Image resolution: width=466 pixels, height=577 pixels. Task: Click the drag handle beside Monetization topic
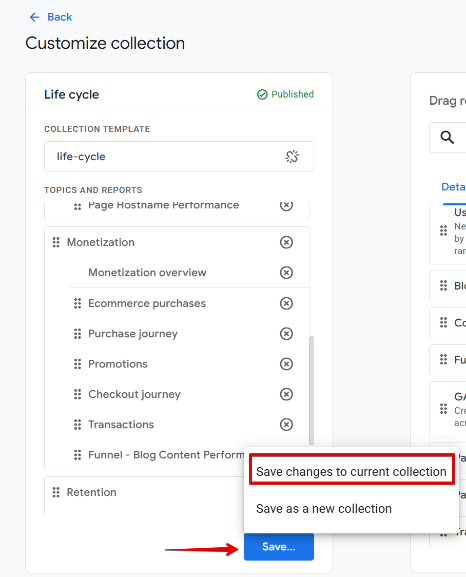coord(56,242)
